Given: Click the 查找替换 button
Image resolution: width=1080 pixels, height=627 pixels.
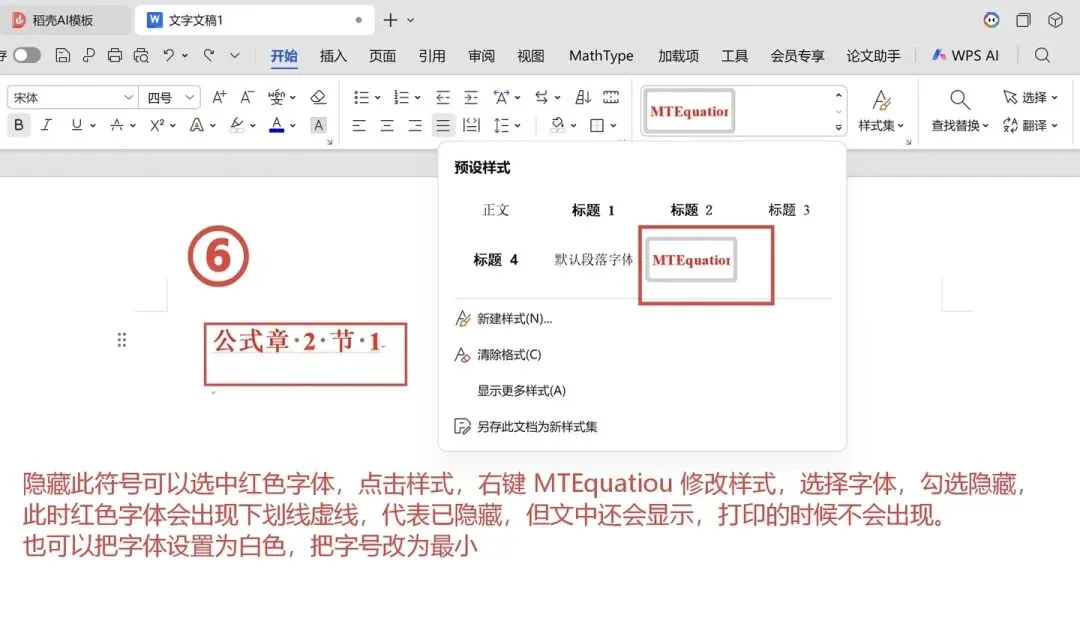Looking at the screenshot, I should click(960, 110).
